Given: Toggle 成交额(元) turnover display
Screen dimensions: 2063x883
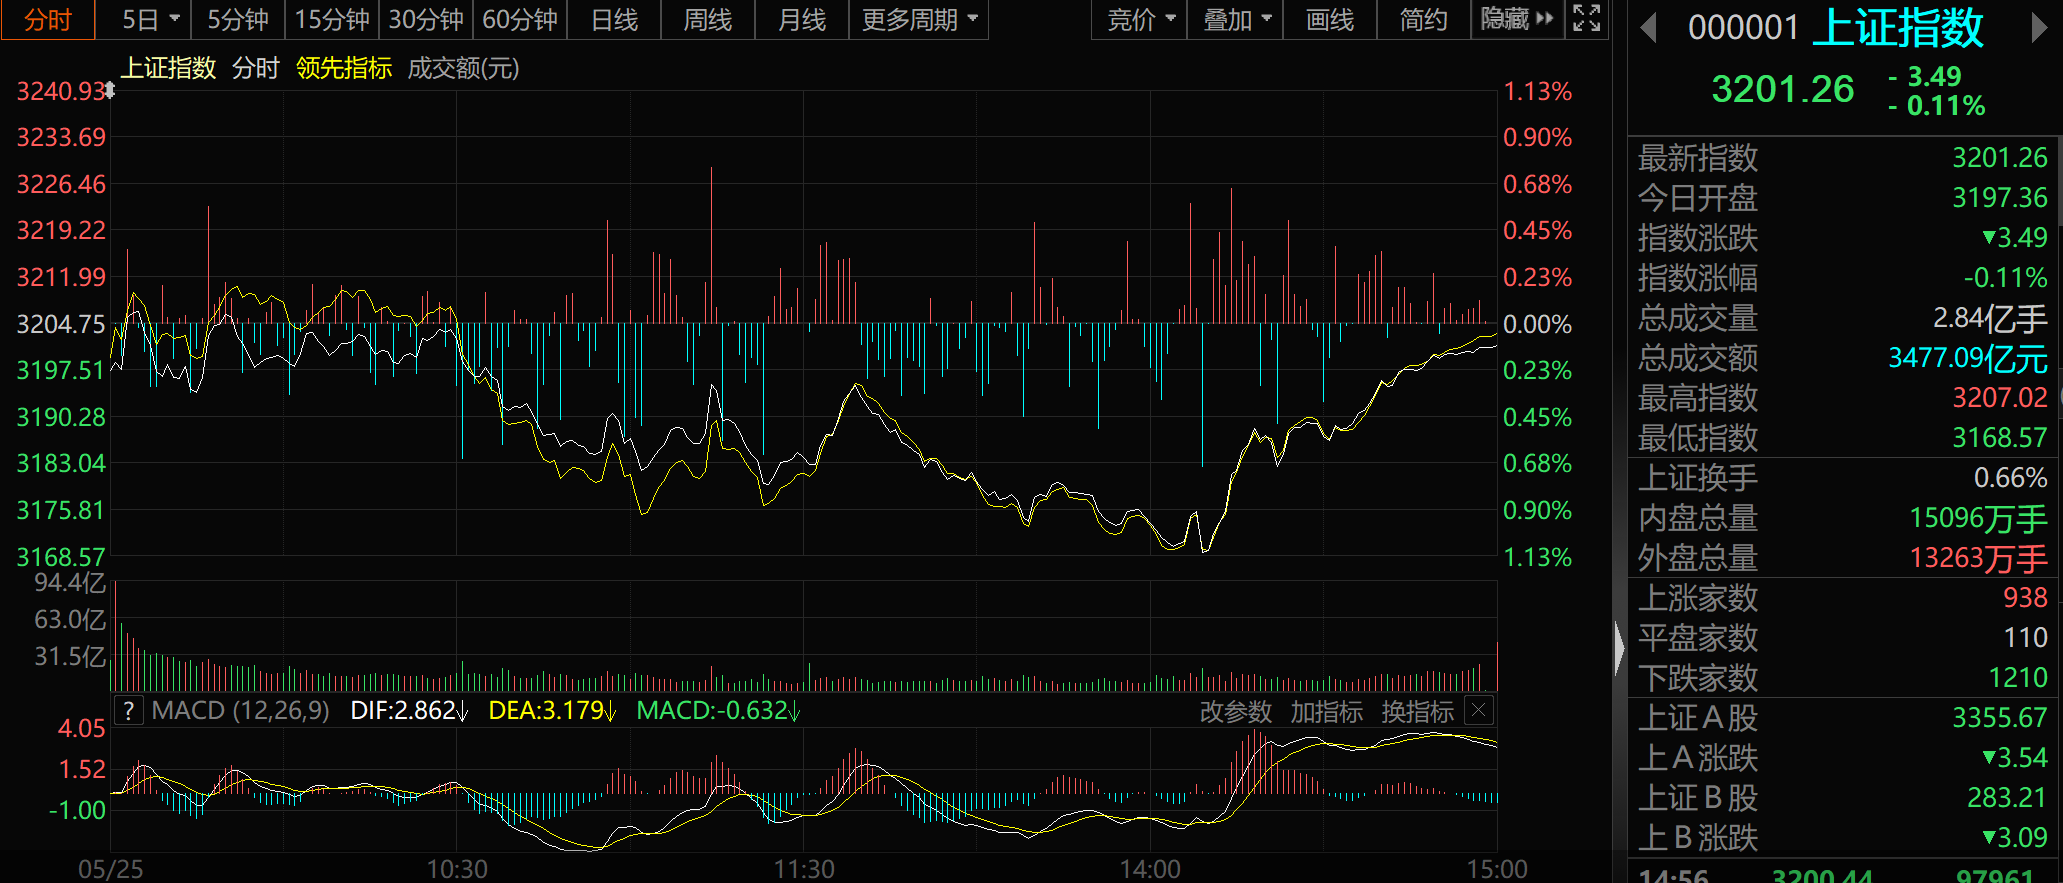Looking at the screenshot, I should (x=463, y=68).
